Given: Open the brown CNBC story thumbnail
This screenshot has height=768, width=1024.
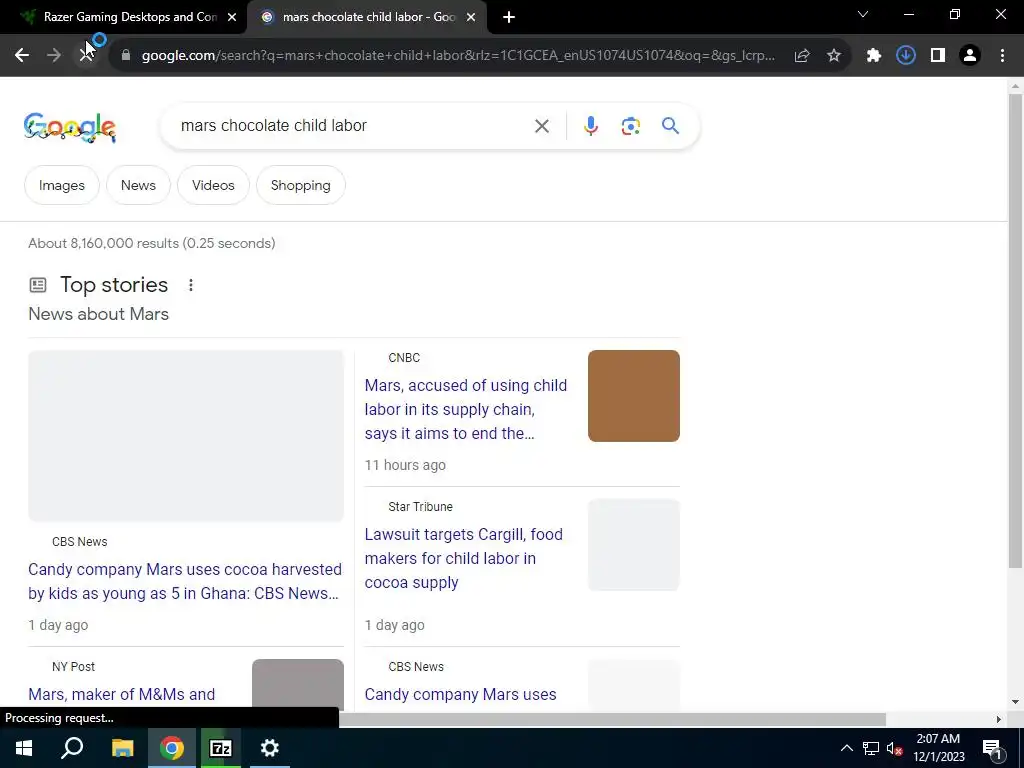Looking at the screenshot, I should tap(633, 396).
